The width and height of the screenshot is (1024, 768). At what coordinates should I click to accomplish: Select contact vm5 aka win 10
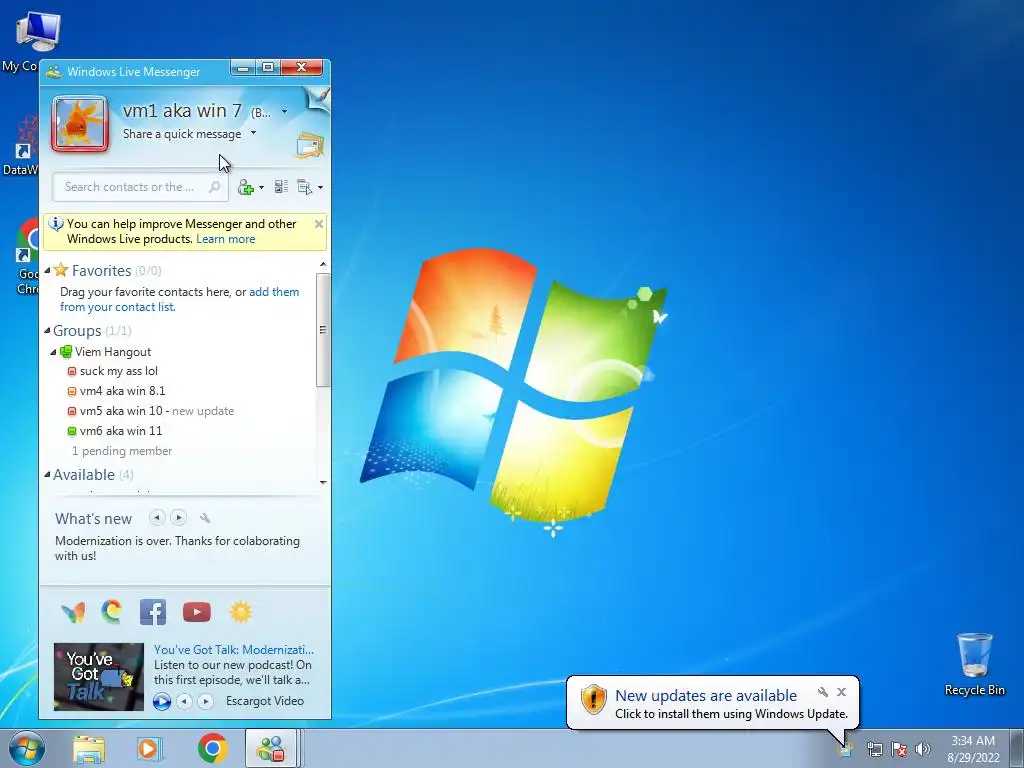[x=121, y=411]
